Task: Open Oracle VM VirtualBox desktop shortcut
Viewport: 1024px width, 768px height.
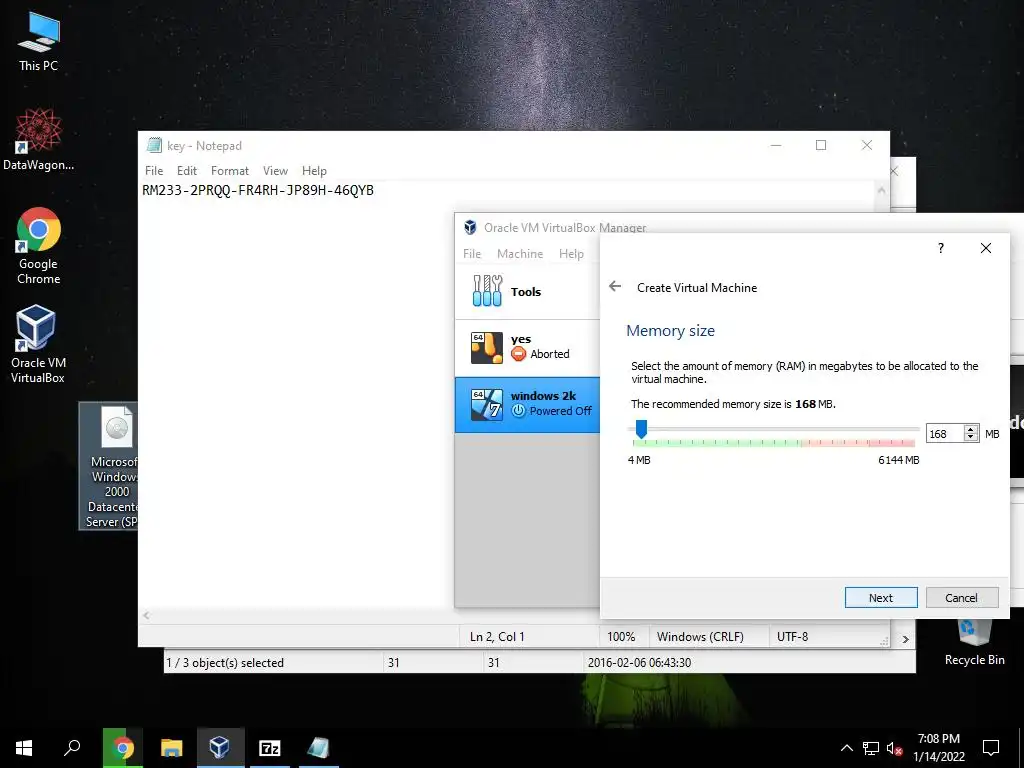Action: click(37, 344)
